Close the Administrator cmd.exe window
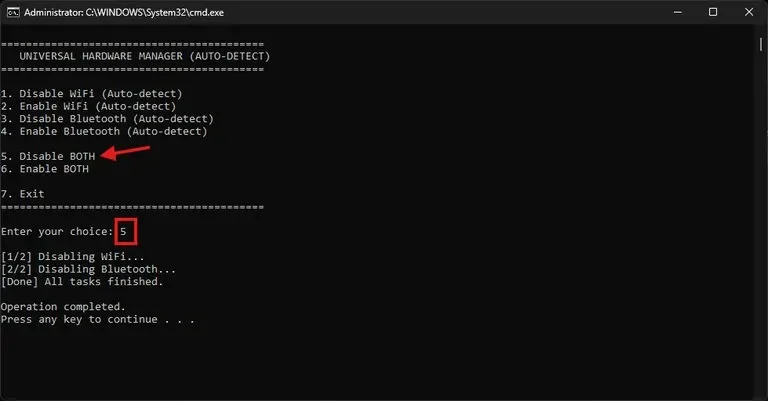Image resolution: width=768 pixels, height=401 pixels. coord(749,12)
